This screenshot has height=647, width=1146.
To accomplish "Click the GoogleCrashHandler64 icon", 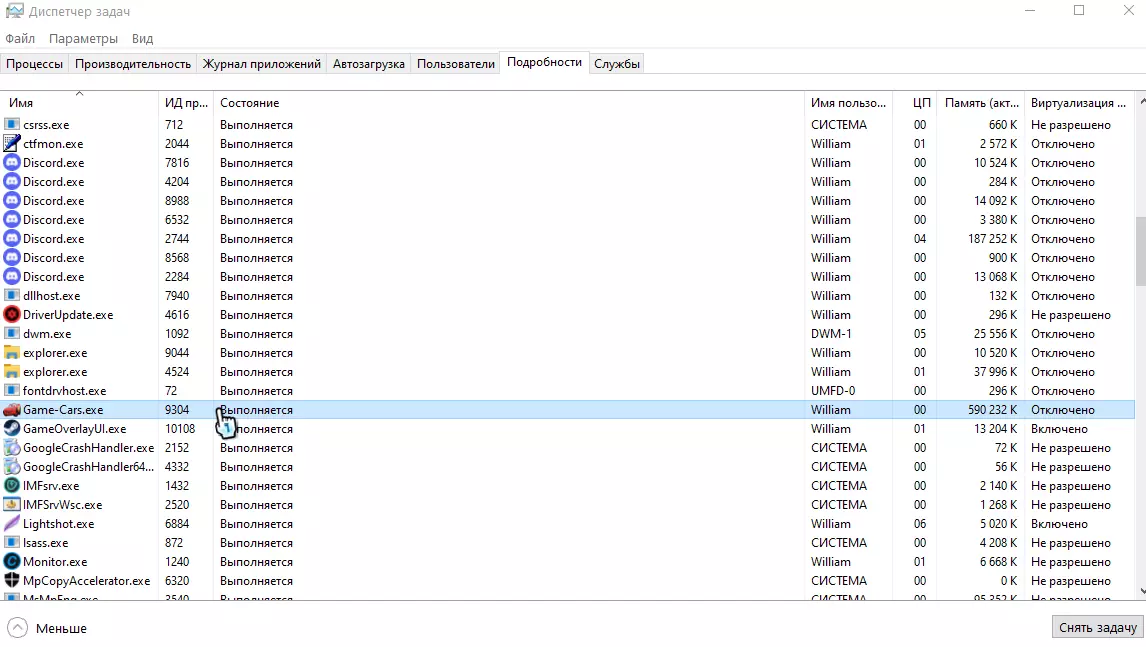I will [12, 467].
